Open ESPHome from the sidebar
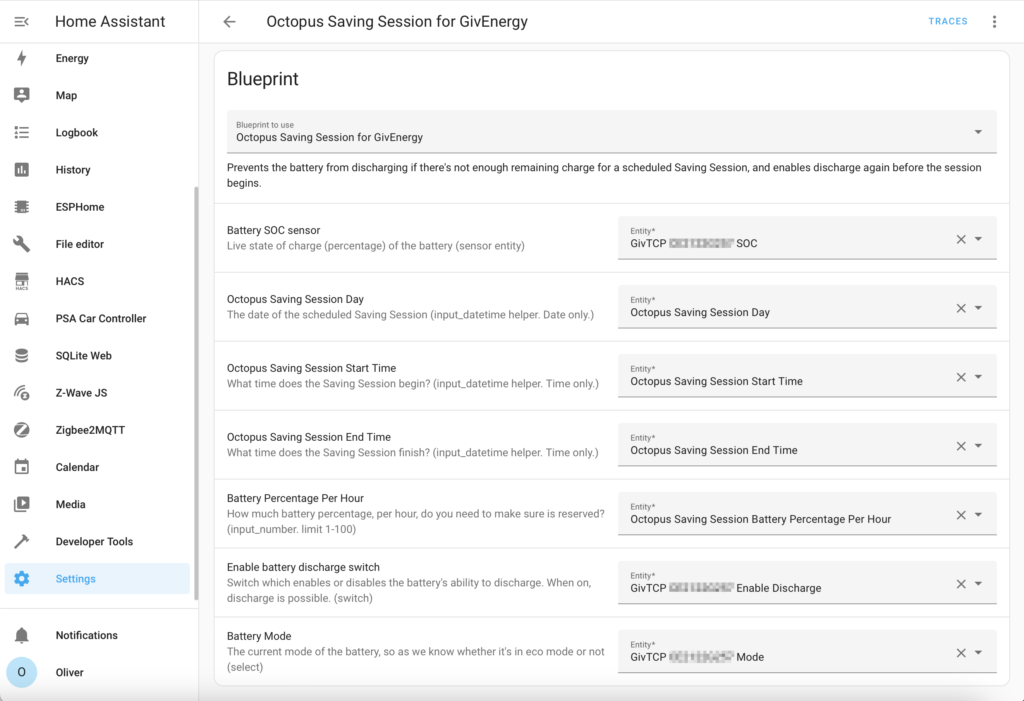This screenshot has height=701, width=1024. [97, 207]
